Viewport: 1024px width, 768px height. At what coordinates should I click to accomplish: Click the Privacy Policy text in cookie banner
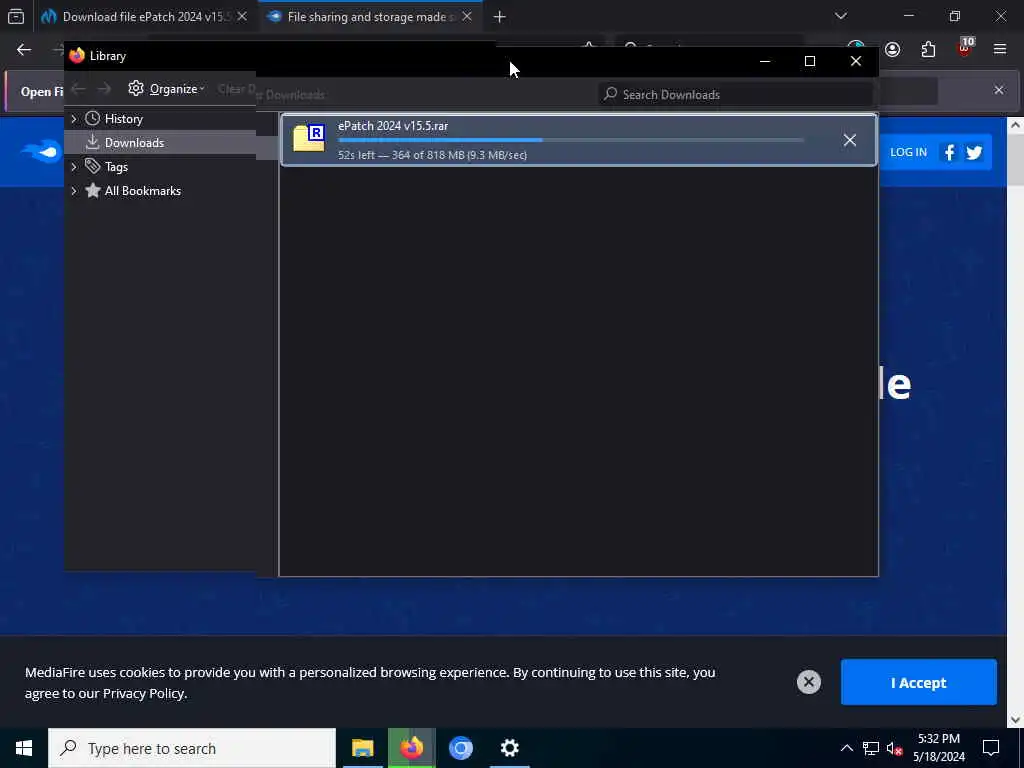tap(144, 694)
